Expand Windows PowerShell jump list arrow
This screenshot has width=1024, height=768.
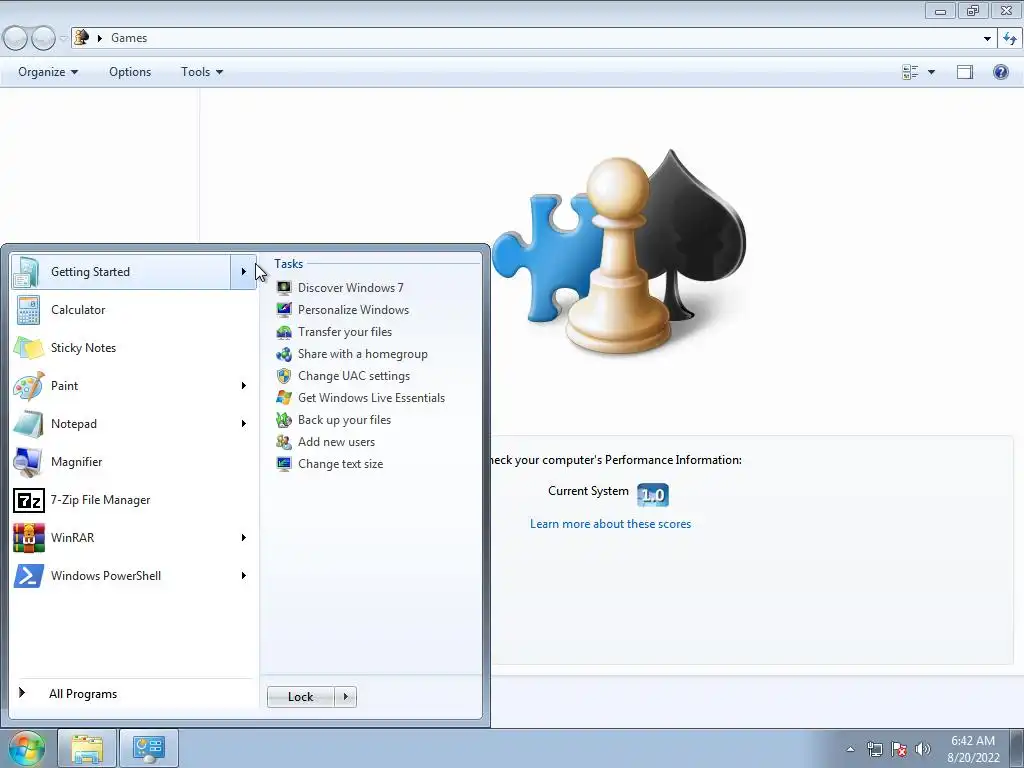pyautogui.click(x=244, y=575)
